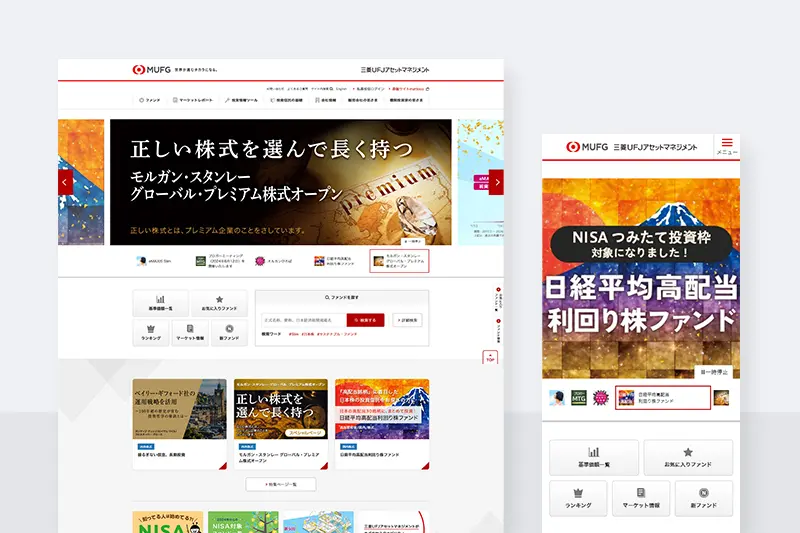Go to the next carousel slide (right arrow)
Image resolution: width=800 pixels, height=533 pixels.
(x=496, y=182)
